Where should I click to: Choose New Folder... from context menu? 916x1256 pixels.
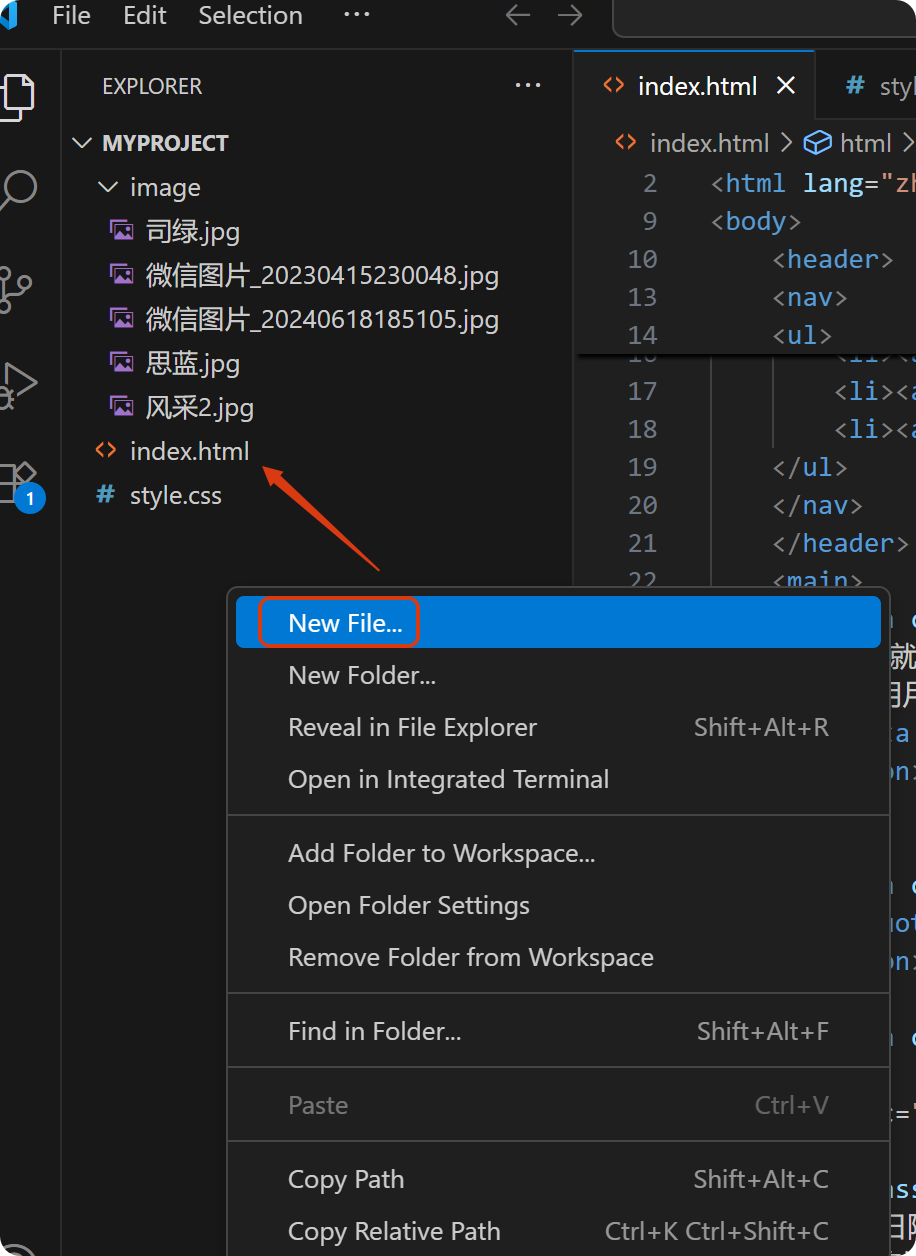point(362,675)
